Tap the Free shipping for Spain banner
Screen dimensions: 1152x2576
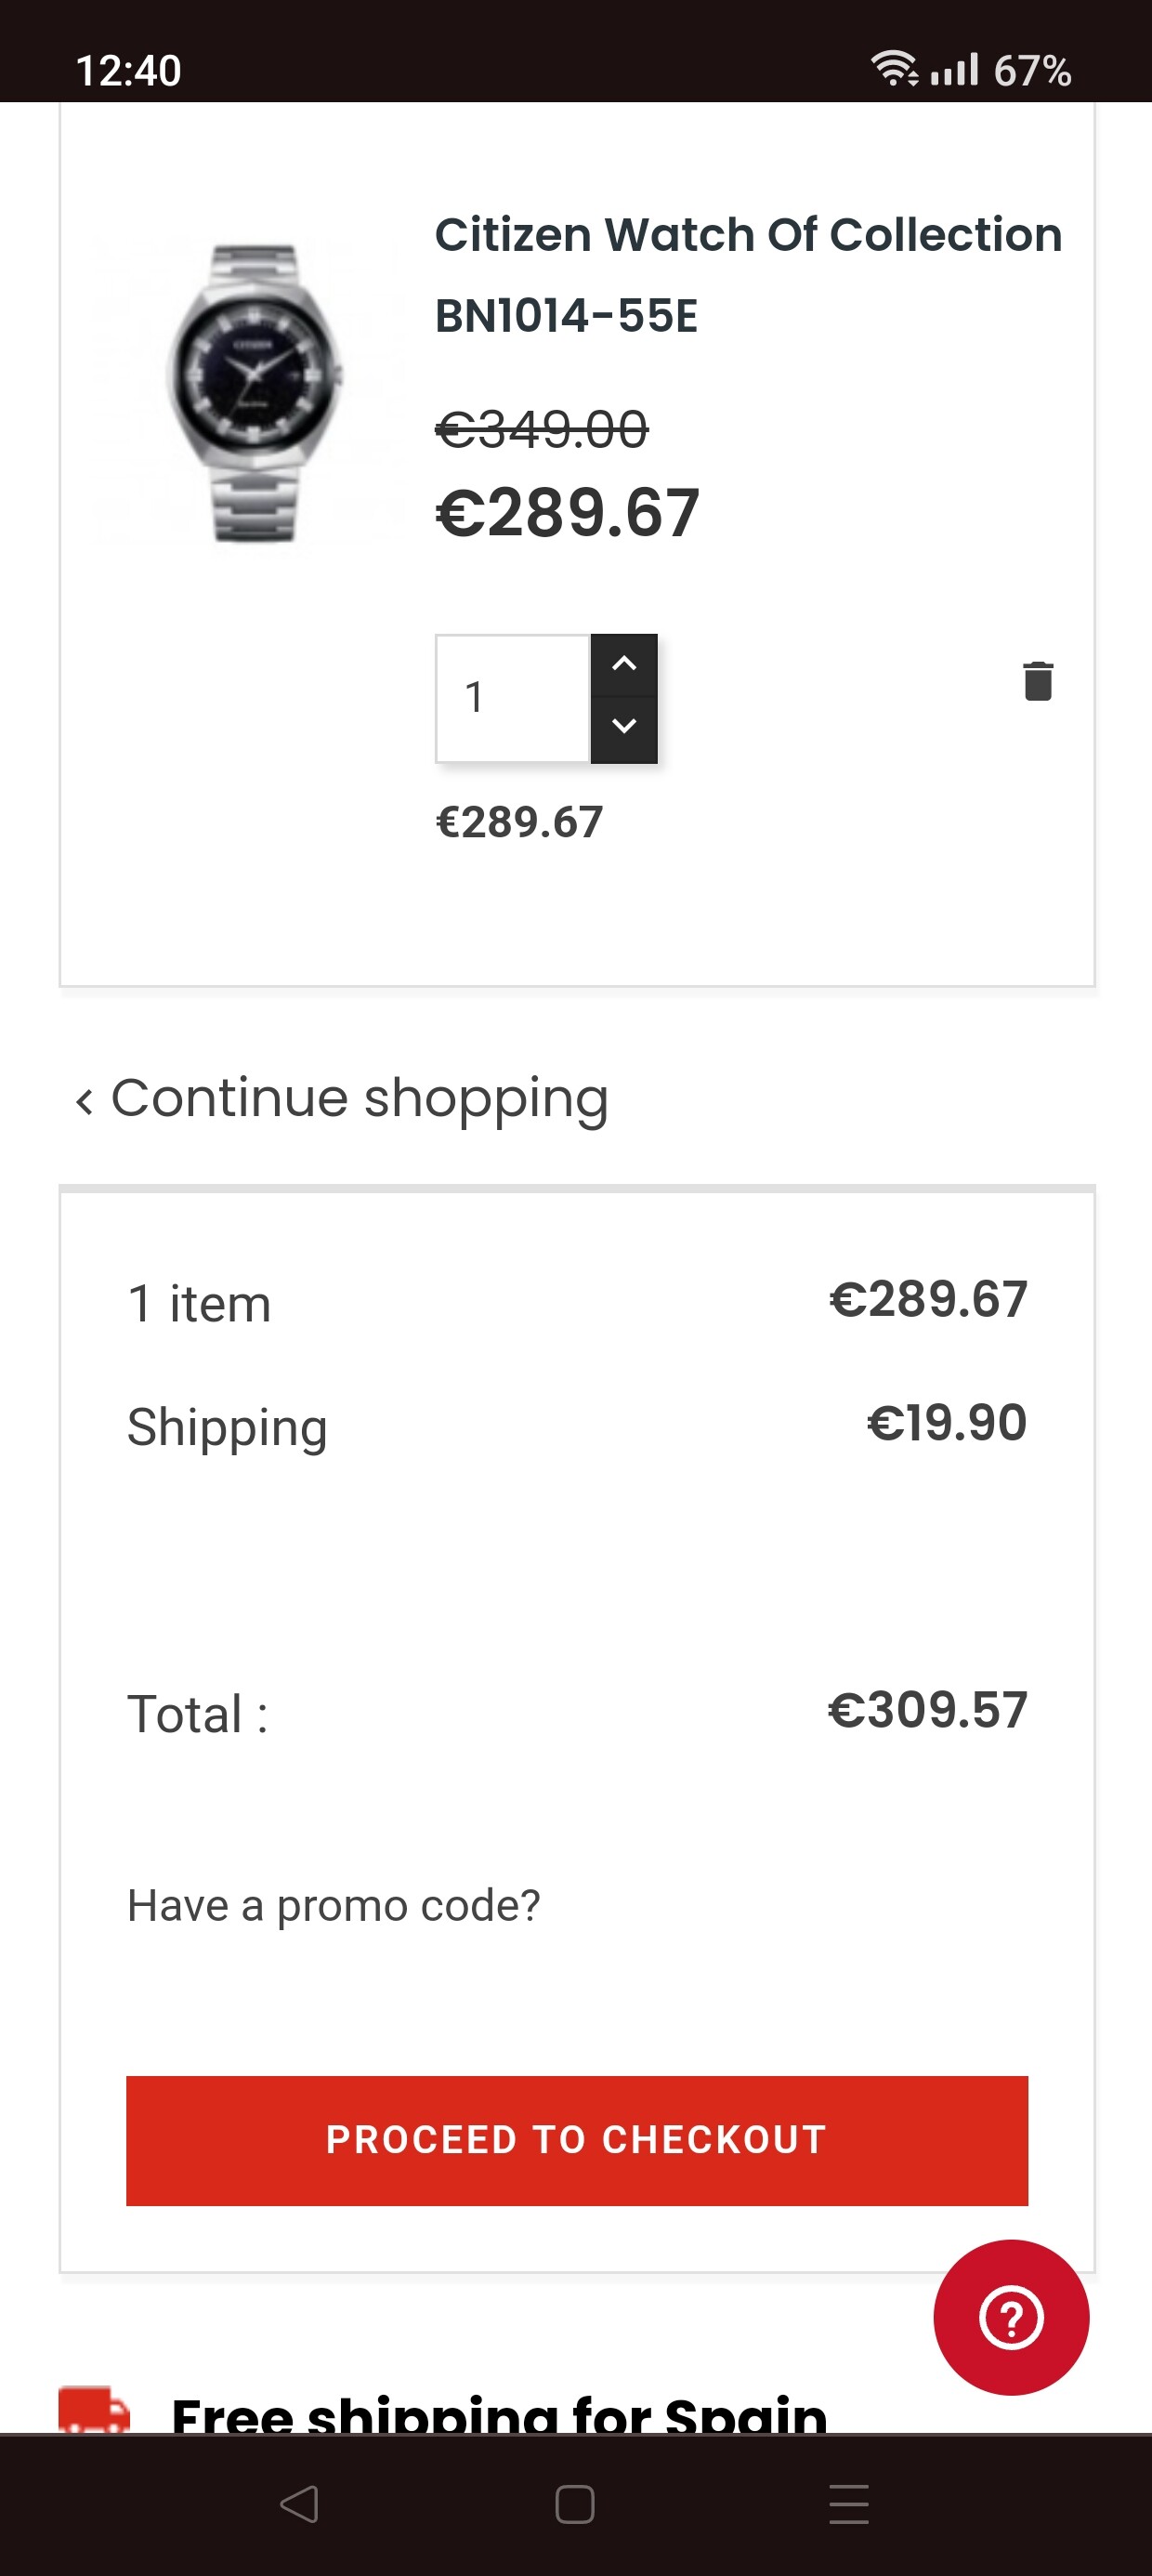498,2414
